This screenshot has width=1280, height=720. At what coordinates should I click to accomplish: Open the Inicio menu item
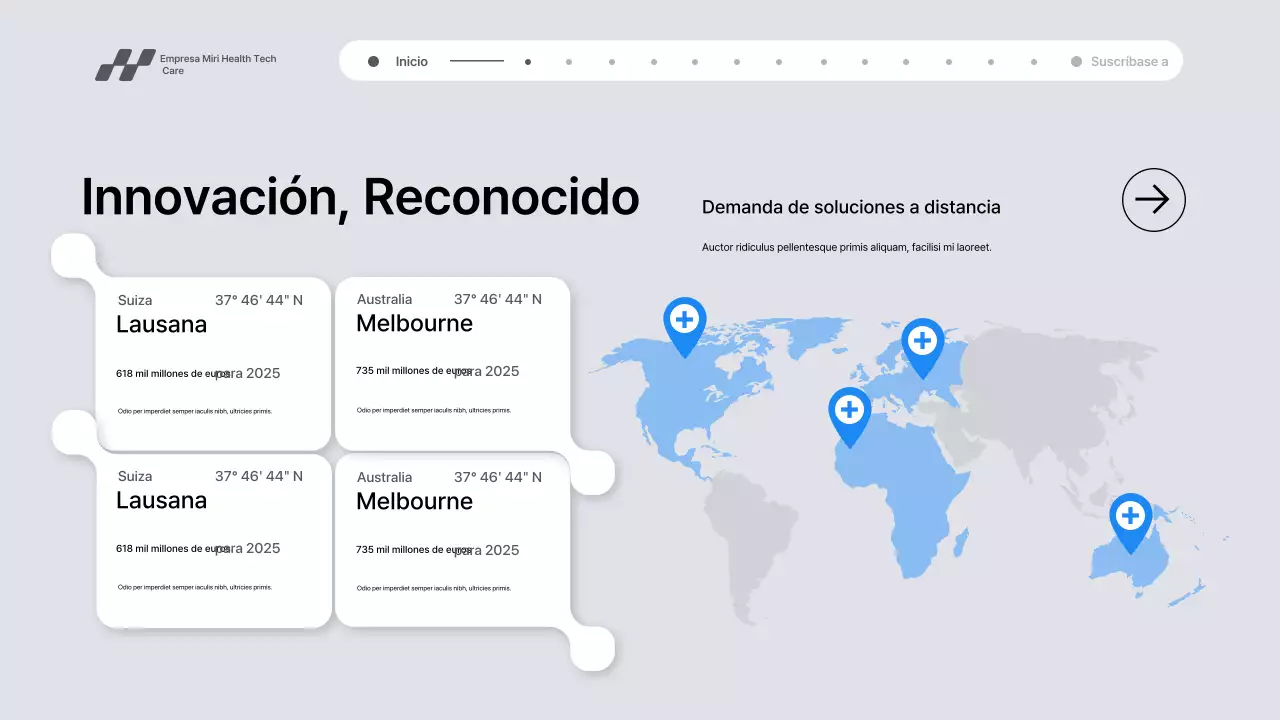tap(410, 61)
